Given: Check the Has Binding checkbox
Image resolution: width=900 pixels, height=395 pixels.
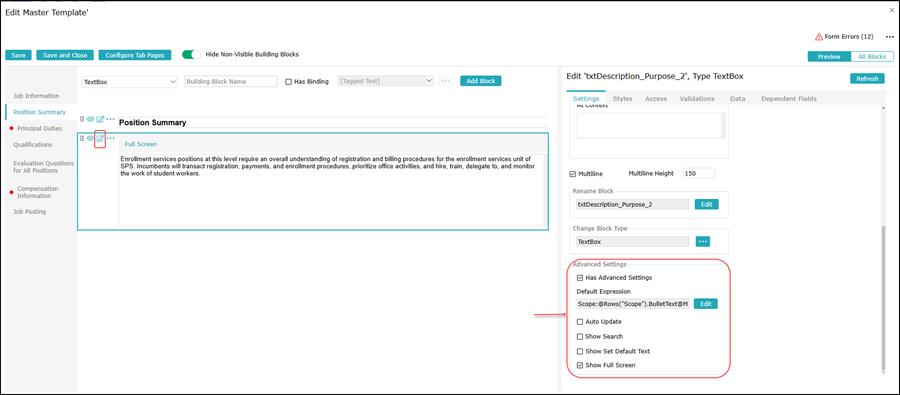Looking at the screenshot, I should [x=289, y=82].
